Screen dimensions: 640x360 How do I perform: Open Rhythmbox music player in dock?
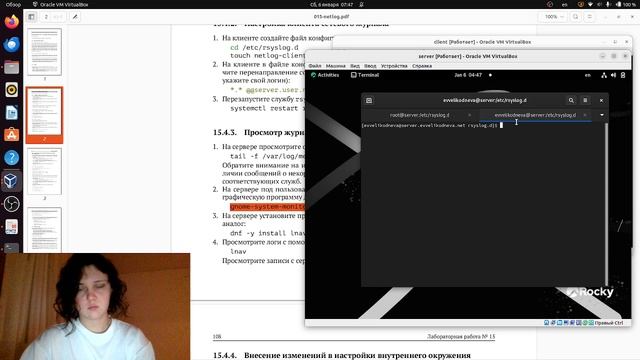pyautogui.click(x=11, y=89)
